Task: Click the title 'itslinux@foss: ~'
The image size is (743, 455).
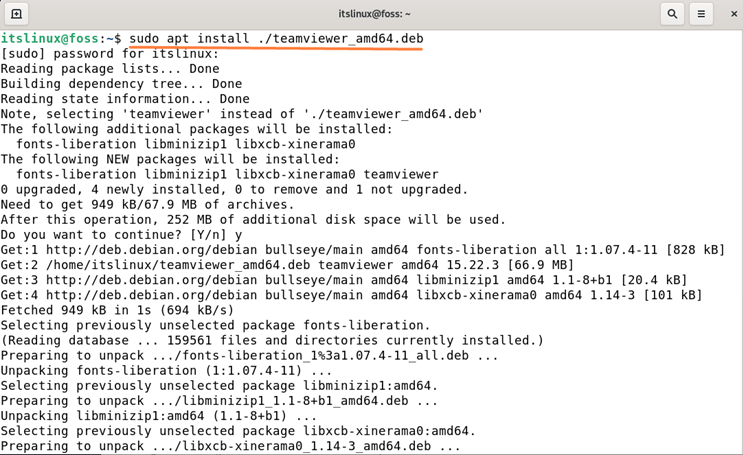Action: 374,14
